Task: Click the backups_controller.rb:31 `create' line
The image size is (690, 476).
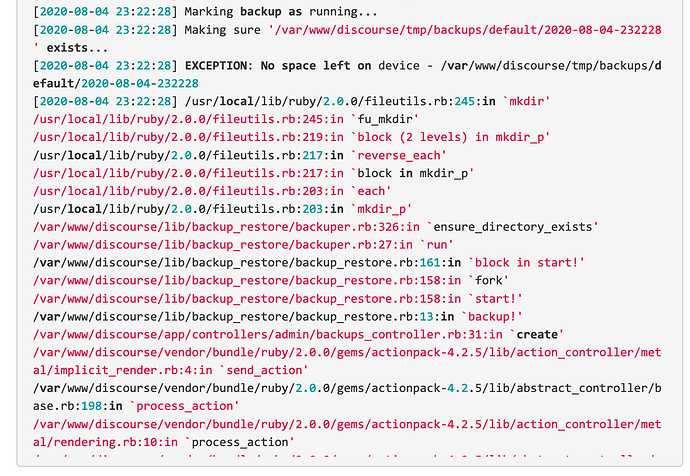Action: point(298,335)
